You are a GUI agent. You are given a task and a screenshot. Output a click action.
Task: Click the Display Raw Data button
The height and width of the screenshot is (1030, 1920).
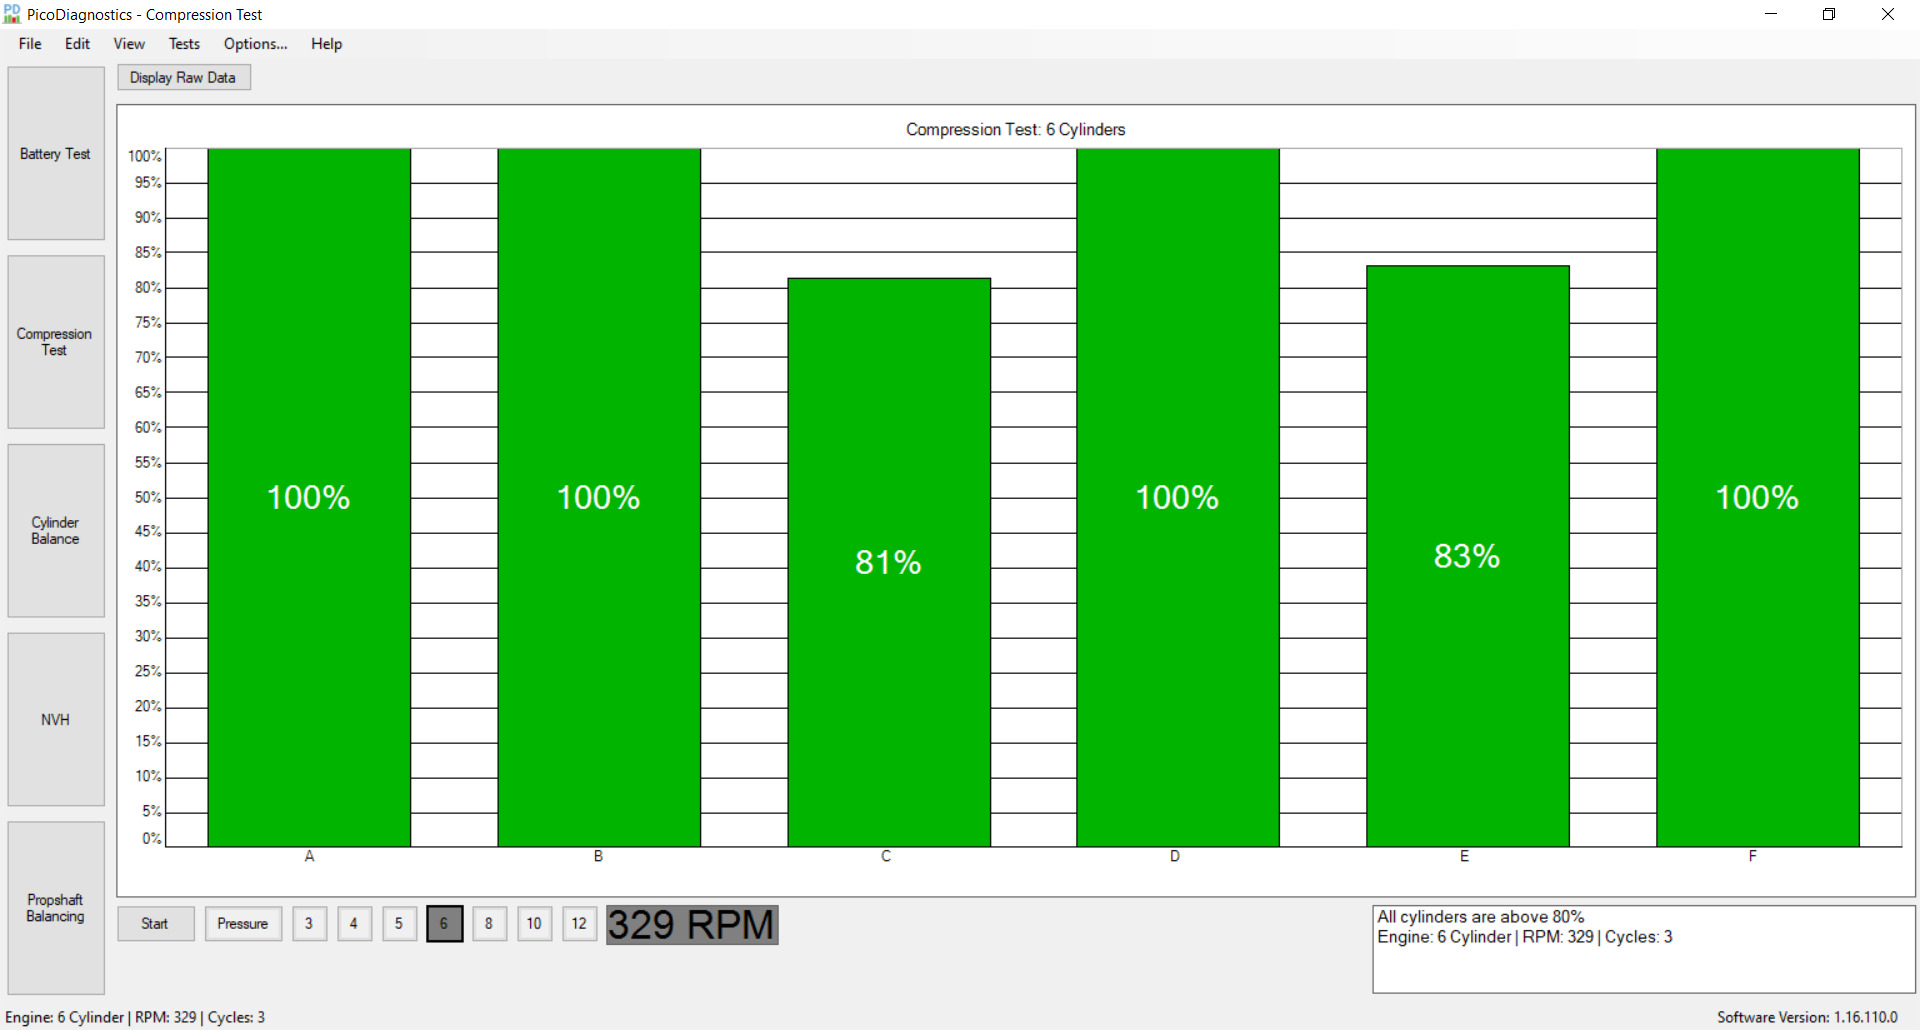tap(184, 78)
